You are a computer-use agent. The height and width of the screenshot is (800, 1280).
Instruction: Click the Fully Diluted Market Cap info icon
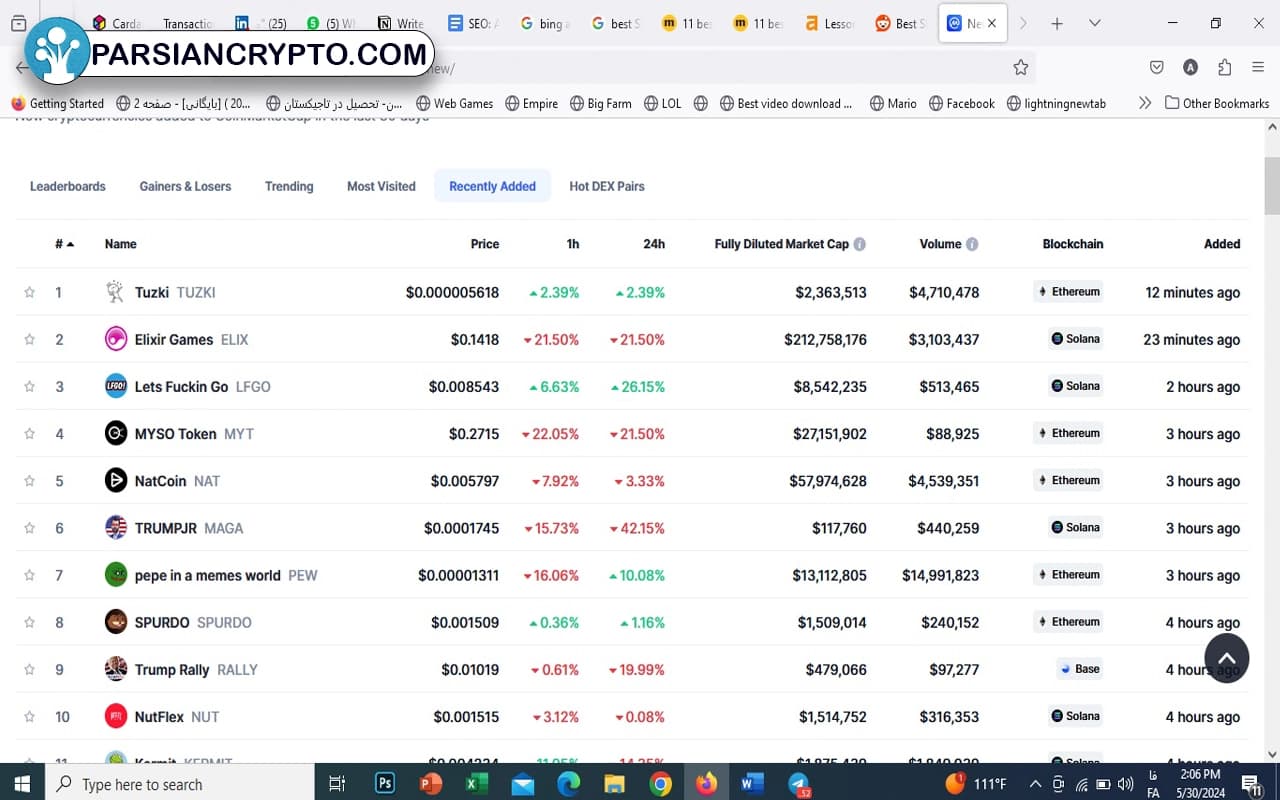point(859,244)
